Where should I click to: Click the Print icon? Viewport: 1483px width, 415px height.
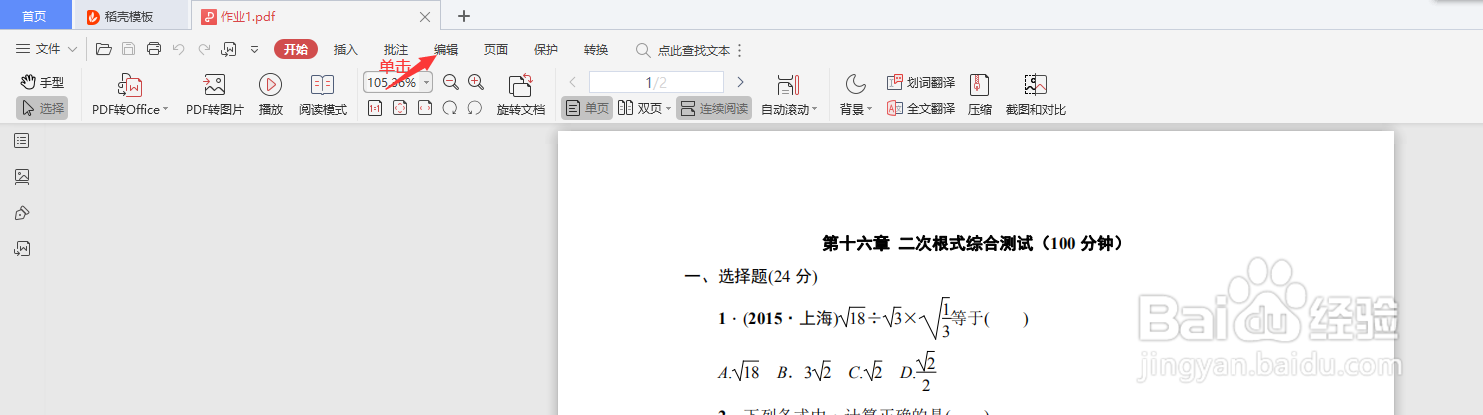click(x=154, y=49)
